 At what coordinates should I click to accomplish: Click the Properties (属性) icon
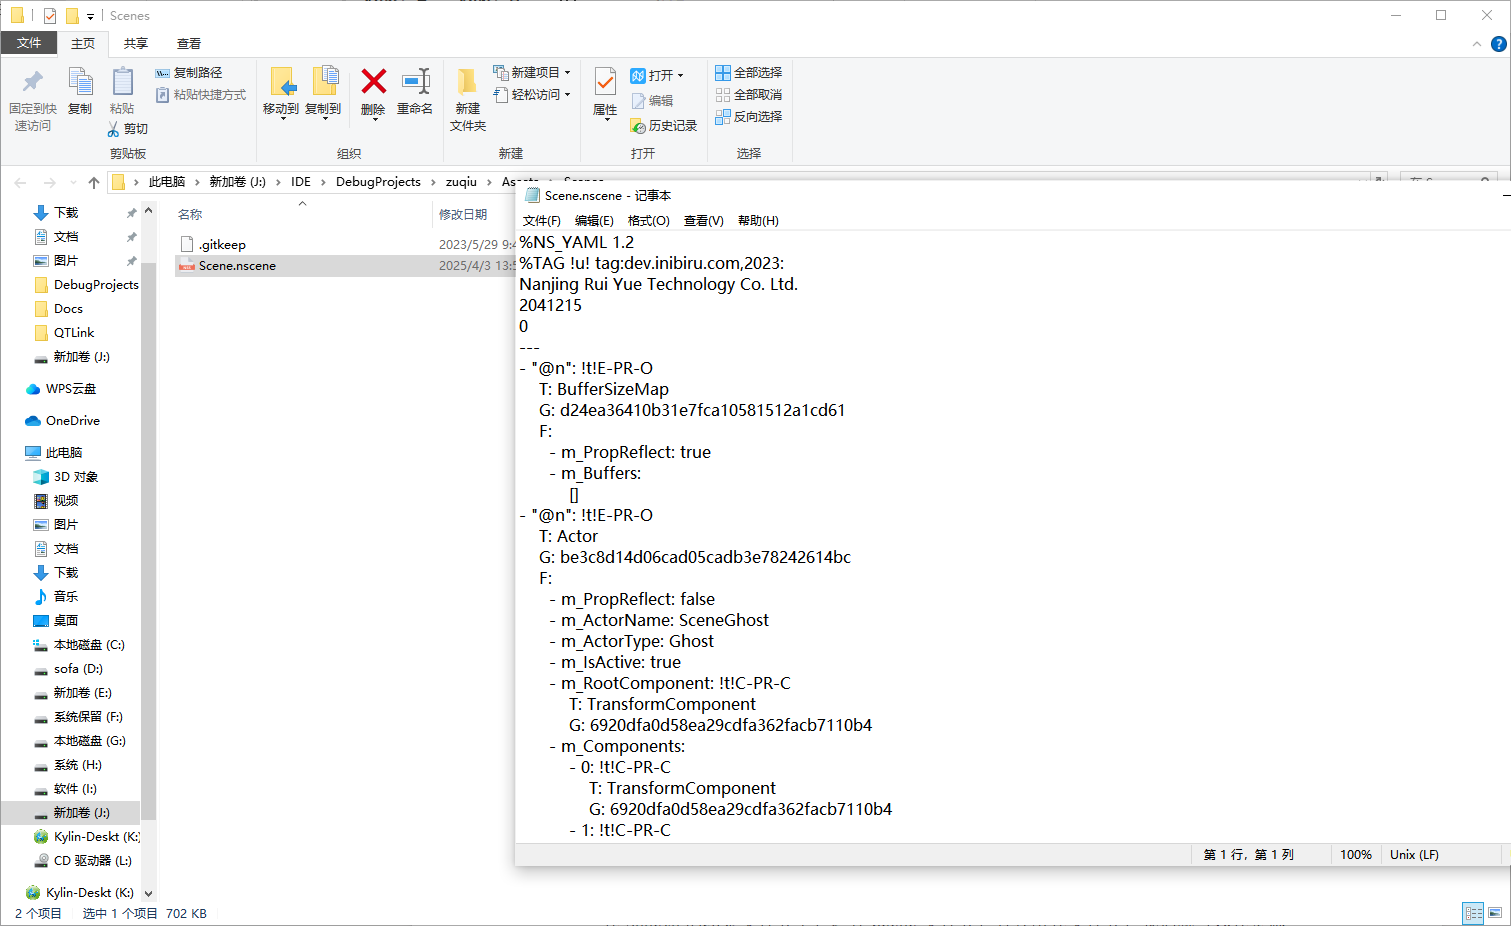pyautogui.click(x=605, y=82)
